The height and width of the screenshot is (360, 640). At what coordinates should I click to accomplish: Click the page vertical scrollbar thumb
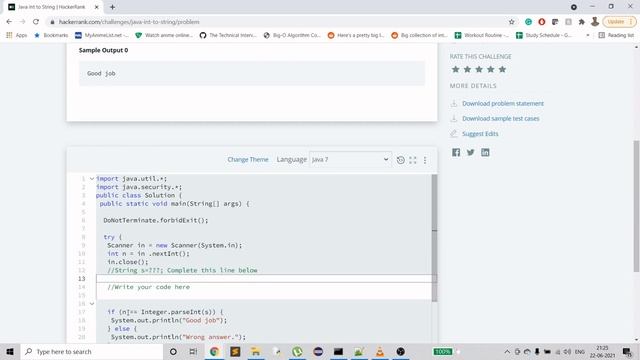pos(636,206)
